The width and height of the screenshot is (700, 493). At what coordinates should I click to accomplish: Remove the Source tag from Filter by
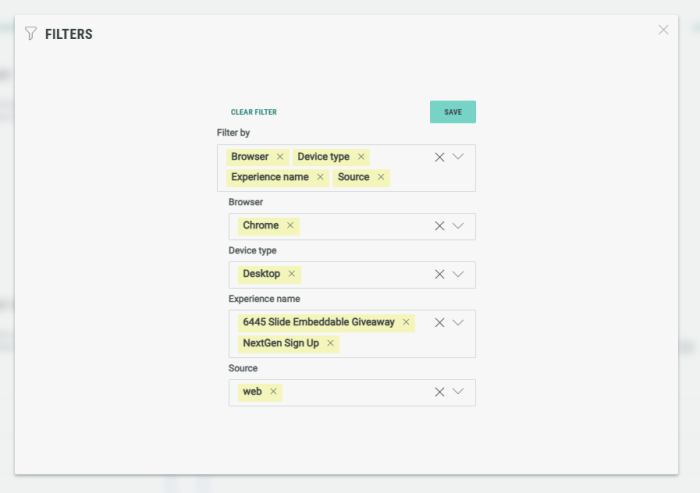pyautogui.click(x=381, y=177)
